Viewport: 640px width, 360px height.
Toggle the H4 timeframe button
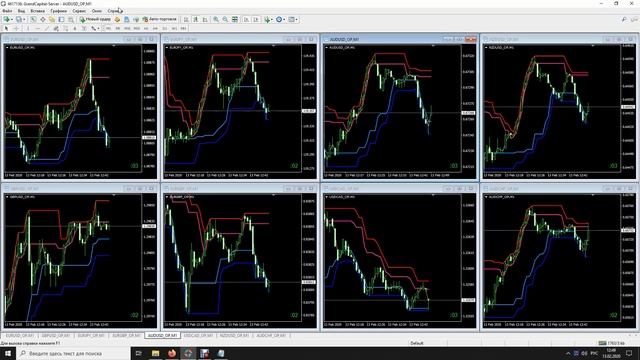coord(155,28)
